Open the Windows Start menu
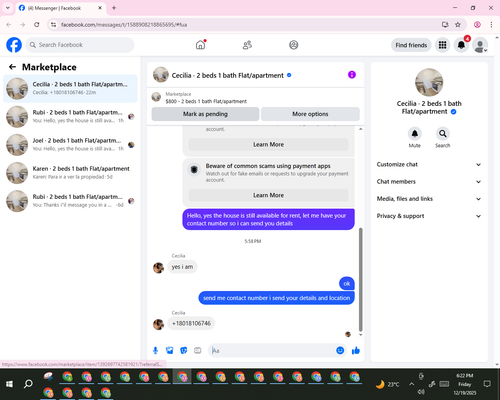This screenshot has height=400, width=500. click(9, 384)
